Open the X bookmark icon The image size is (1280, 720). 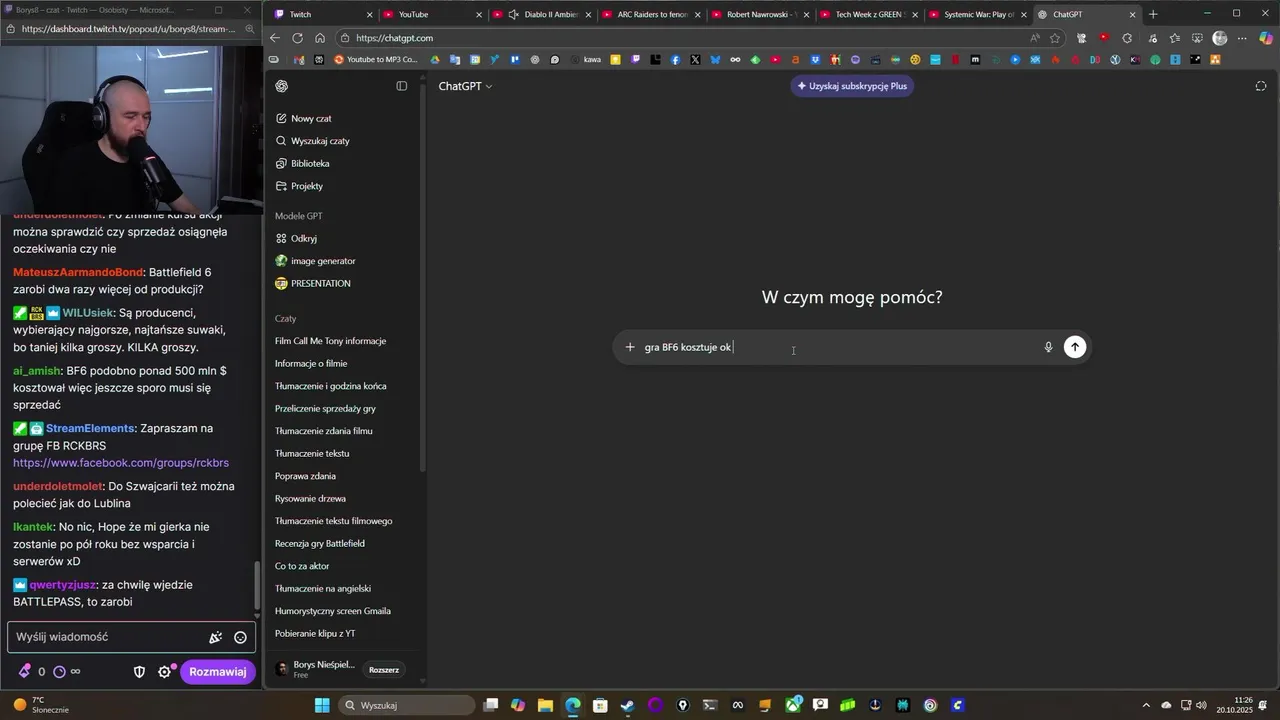[x=695, y=60]
